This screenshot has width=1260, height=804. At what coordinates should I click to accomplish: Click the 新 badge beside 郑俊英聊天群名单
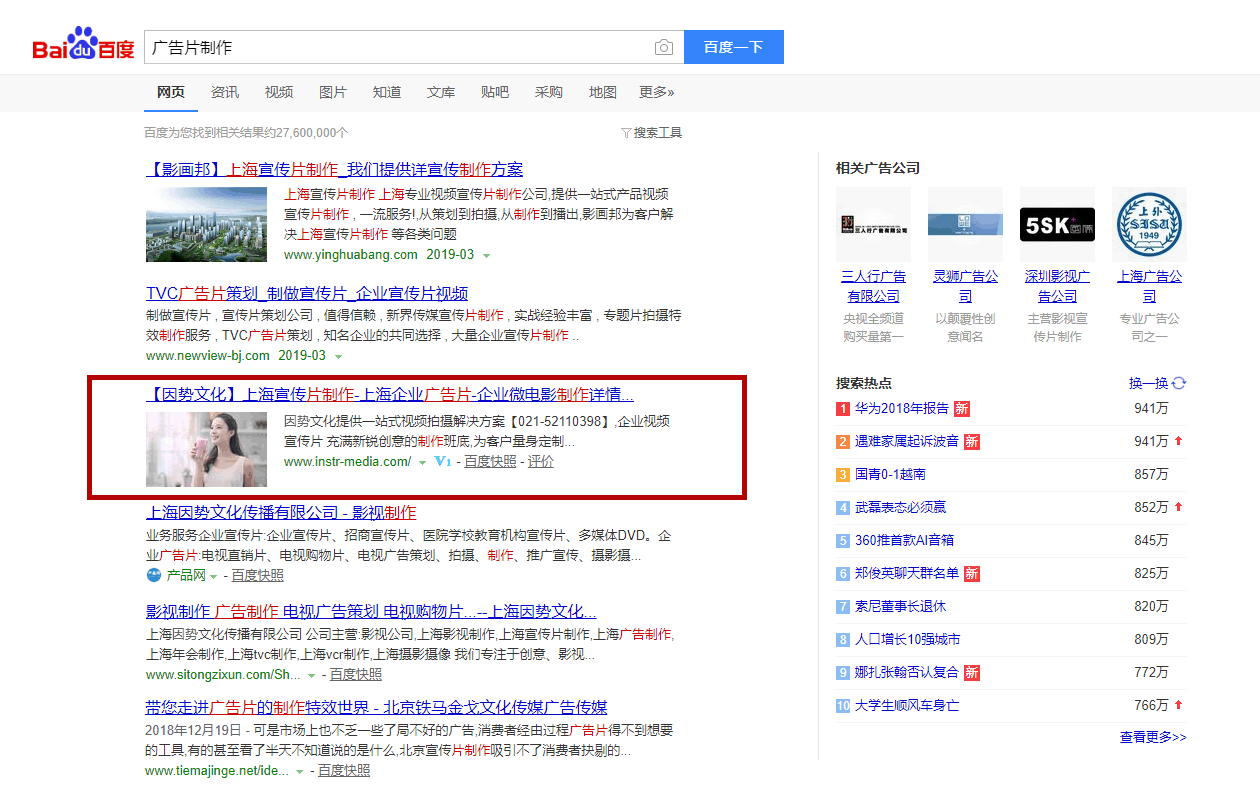(x=972, y=573)
